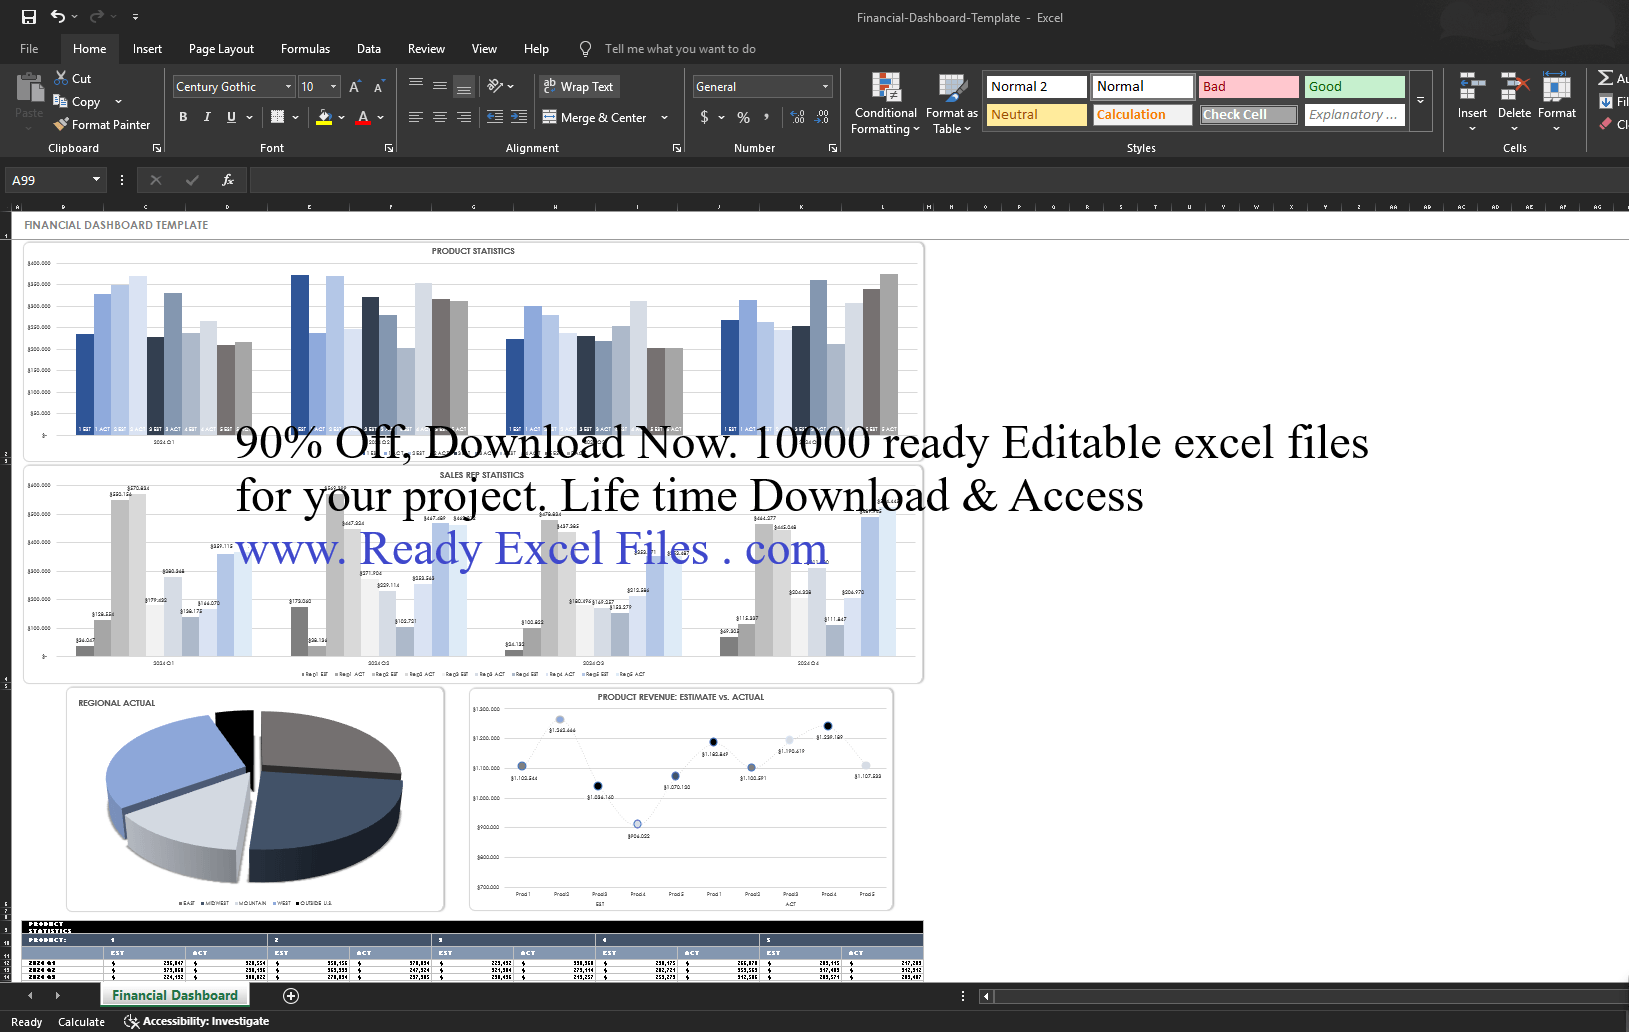1629x1032 pixels.
Task: Open font size 10 dropdown
Action: click(x=333, y=87)
